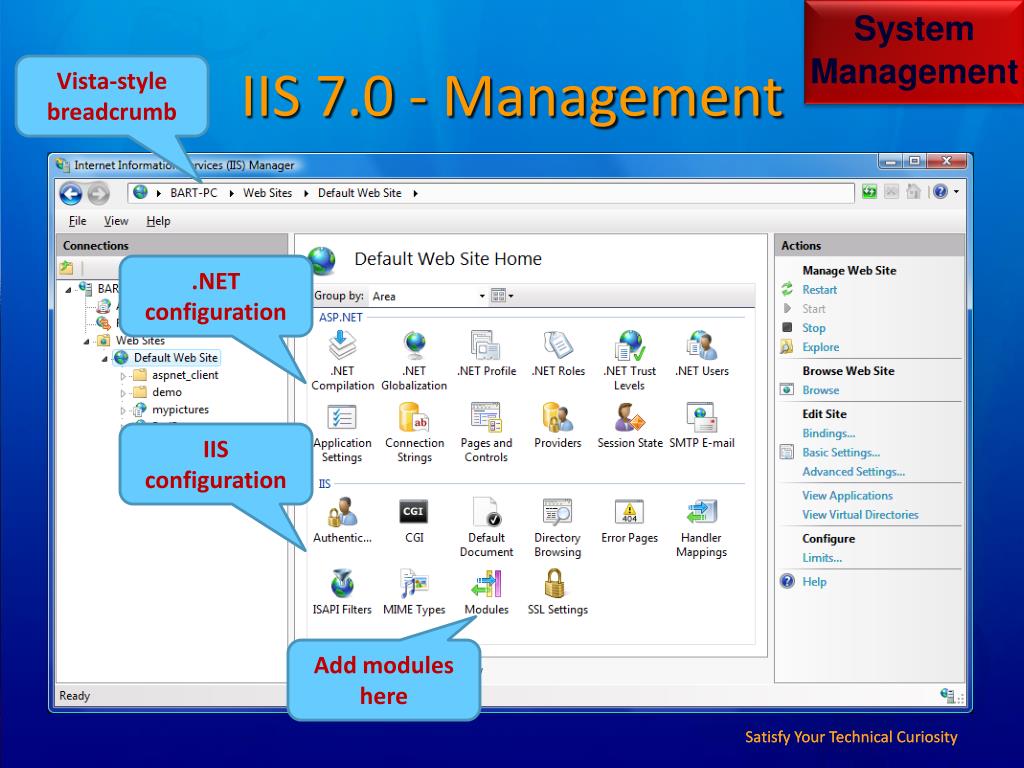Collapse the Default Web Site node
The height and width of the screenshot is (768, 1024).
coord(104,358)
